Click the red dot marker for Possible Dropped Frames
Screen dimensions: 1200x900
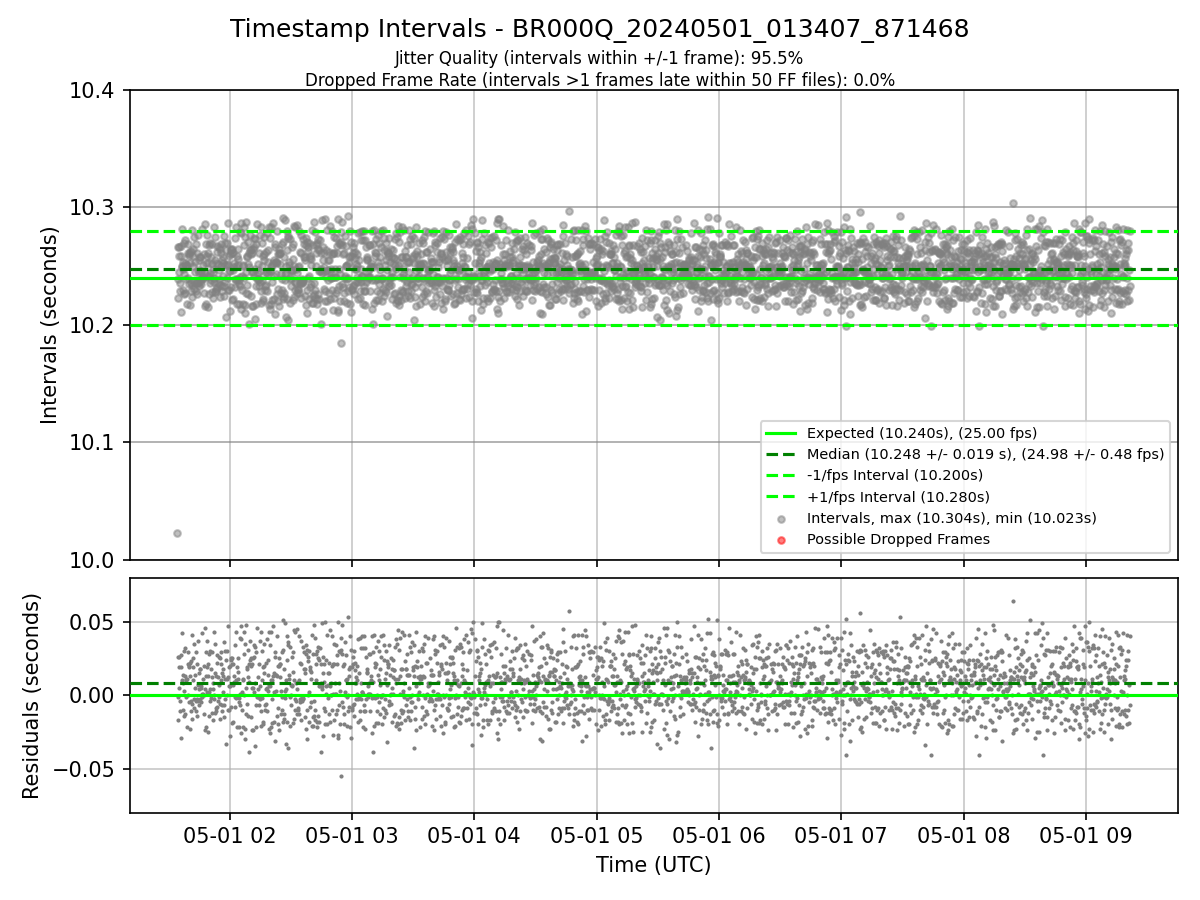tap(782, 540)
